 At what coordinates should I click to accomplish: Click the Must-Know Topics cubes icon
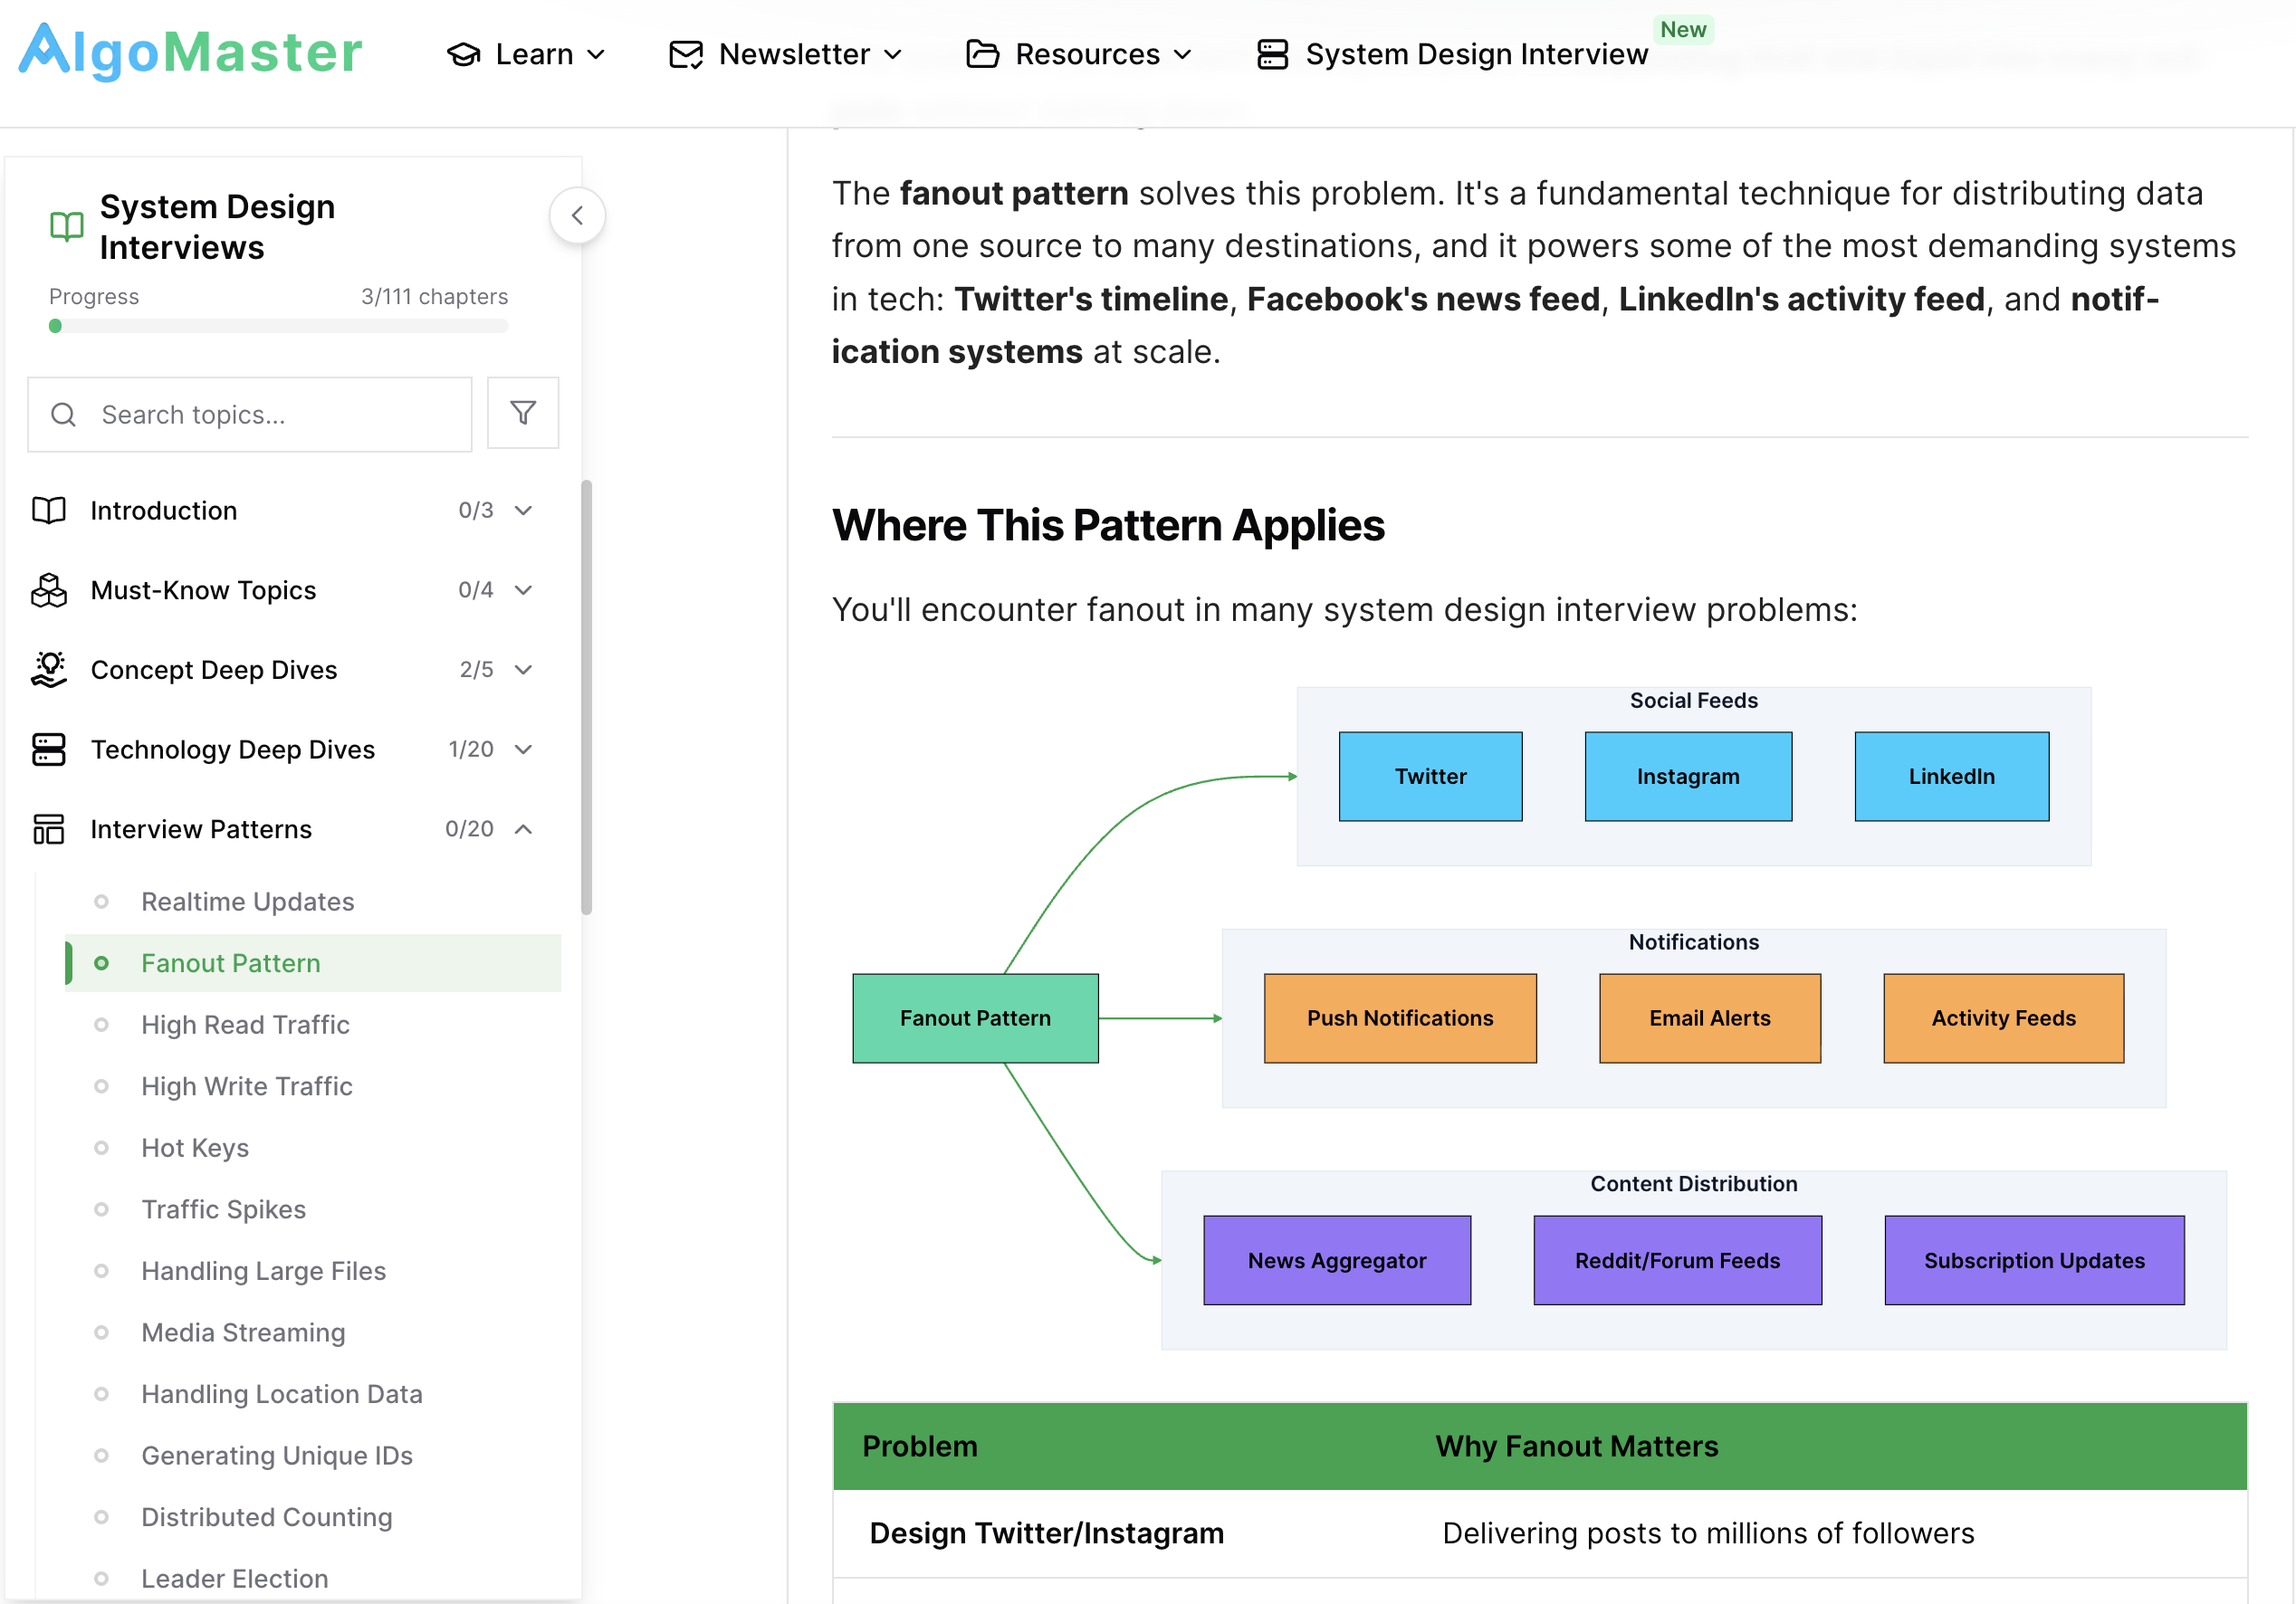point(48,590)
